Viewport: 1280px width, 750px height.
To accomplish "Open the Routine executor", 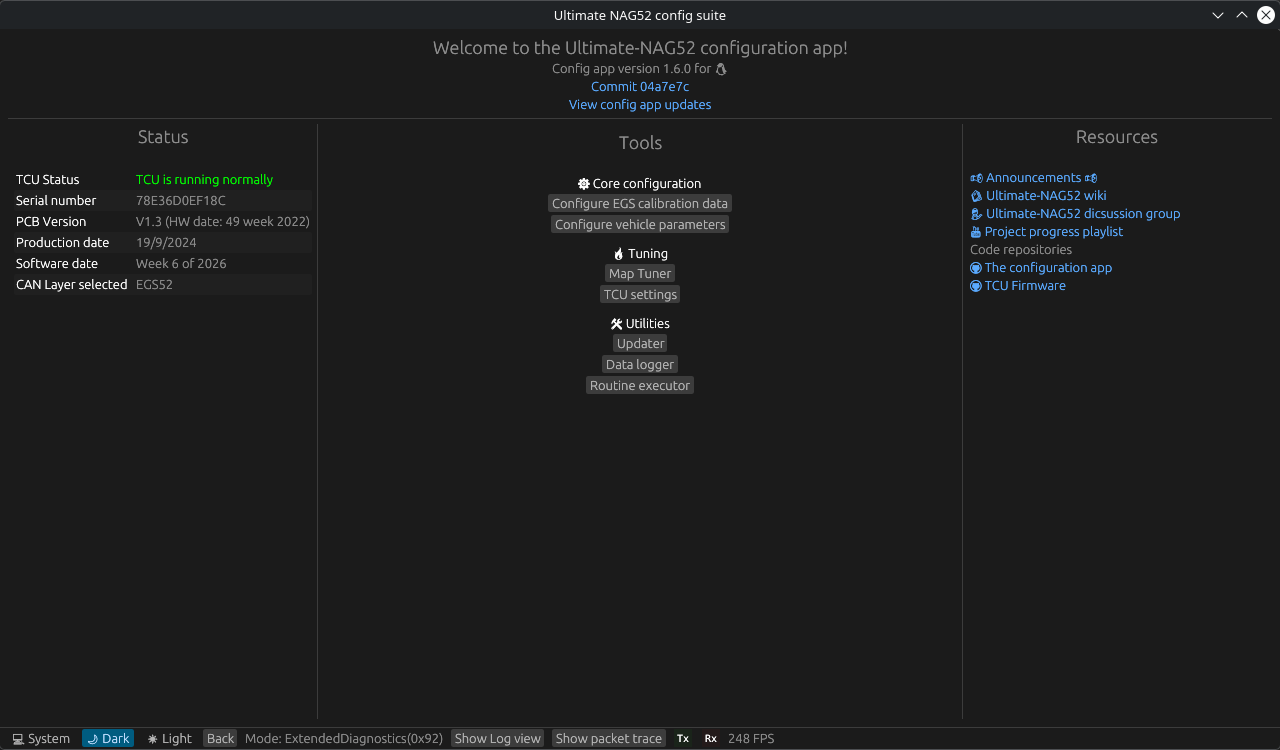I will tap(640, 386).
